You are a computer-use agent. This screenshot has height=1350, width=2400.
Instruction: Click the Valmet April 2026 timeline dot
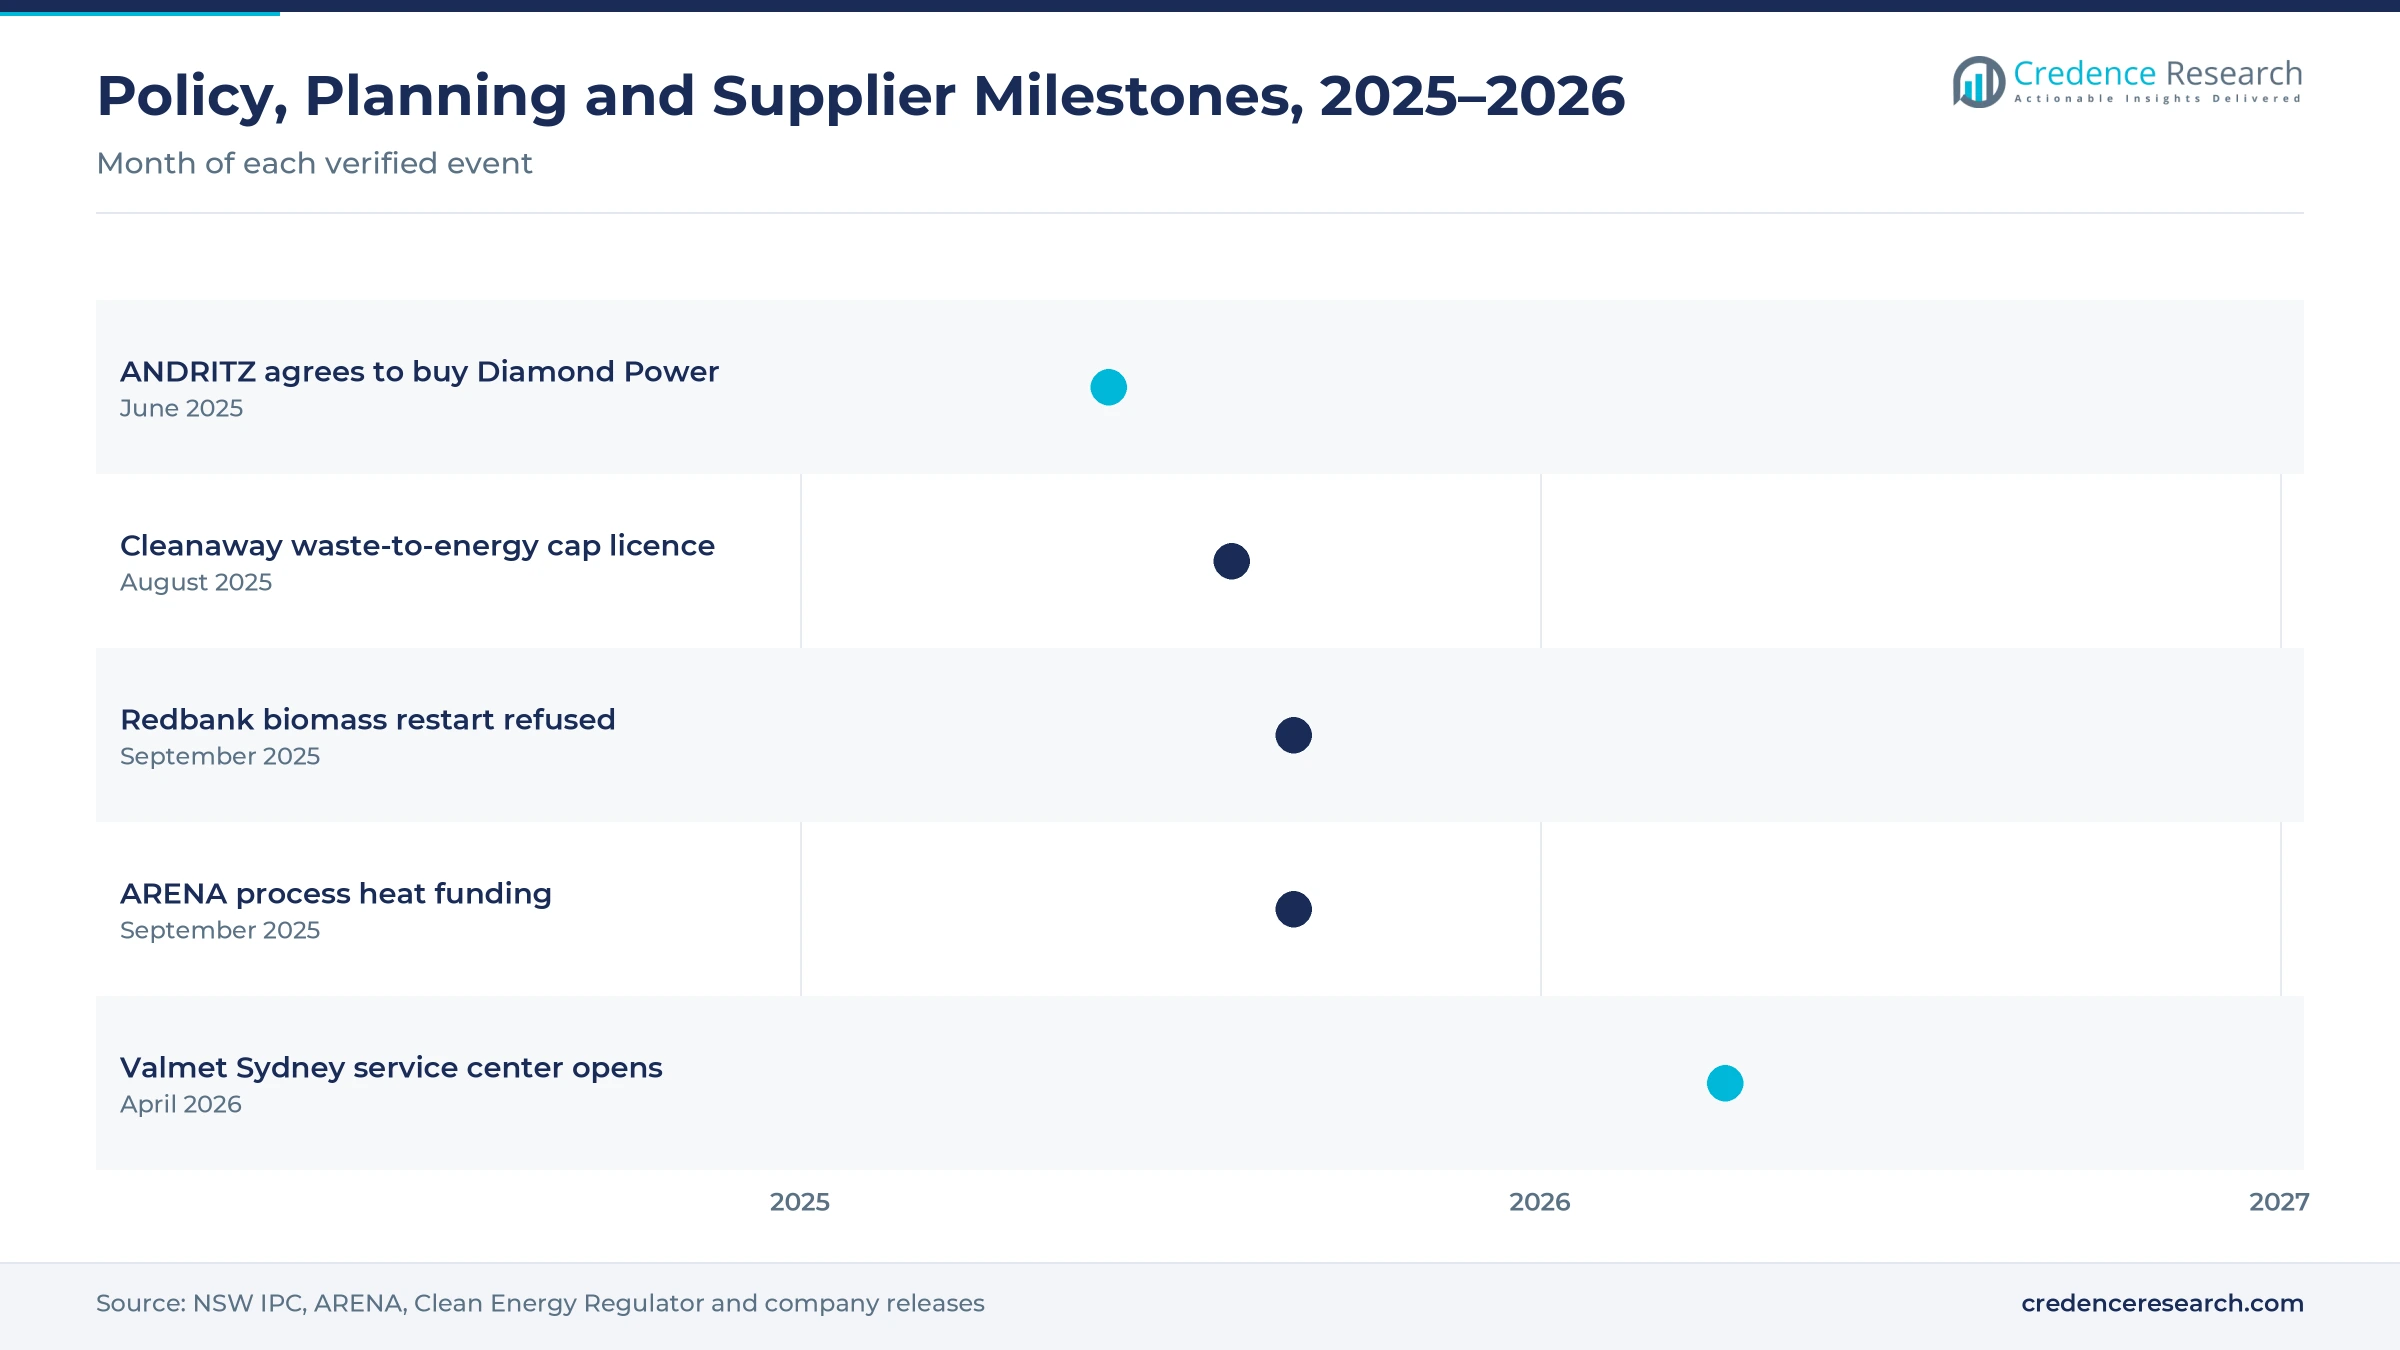(x=1725, y=1083)
